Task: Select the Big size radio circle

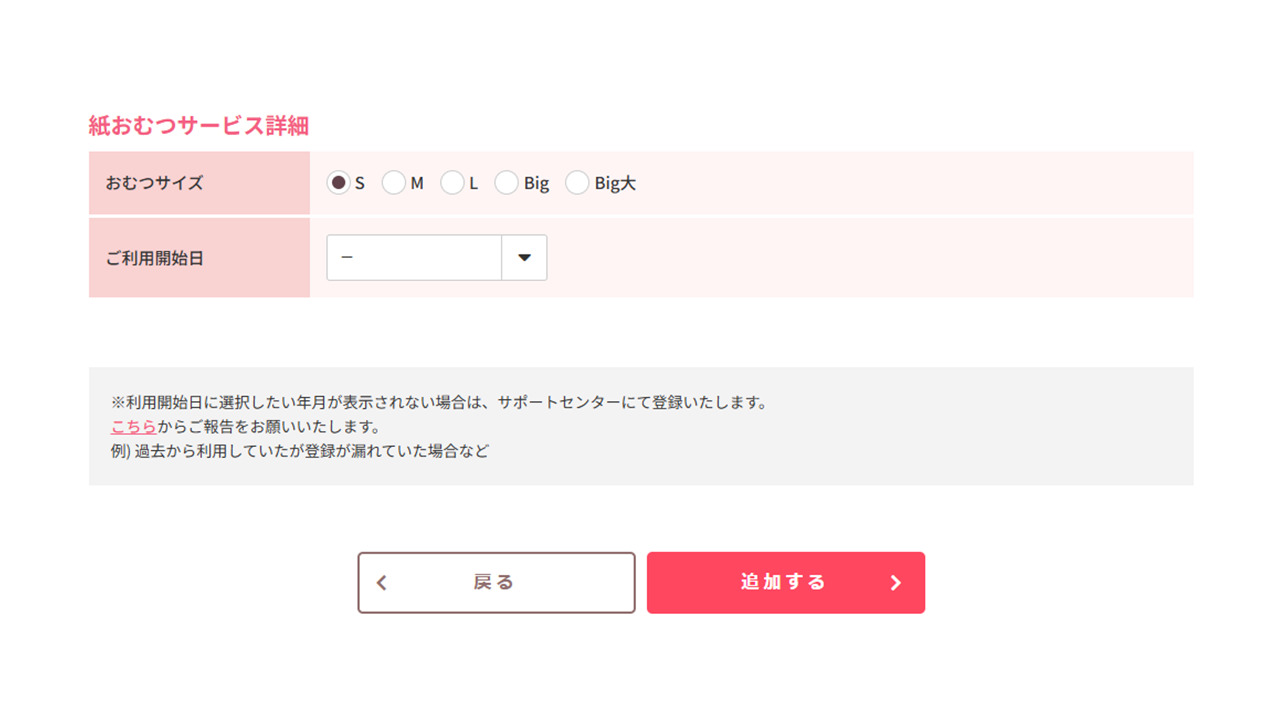Action: (507, 183)
